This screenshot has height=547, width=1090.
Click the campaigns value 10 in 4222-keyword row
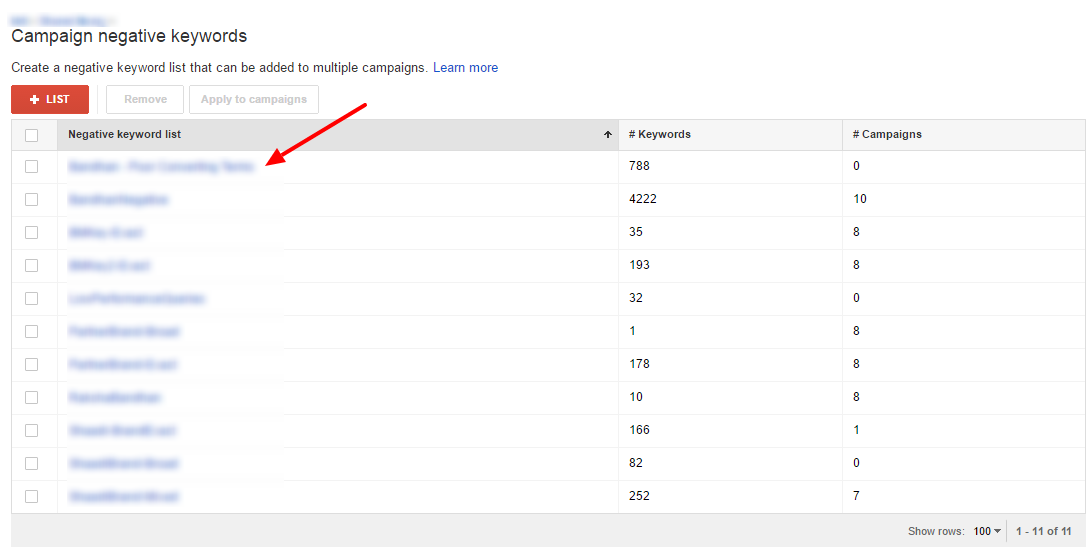(860, 199)
